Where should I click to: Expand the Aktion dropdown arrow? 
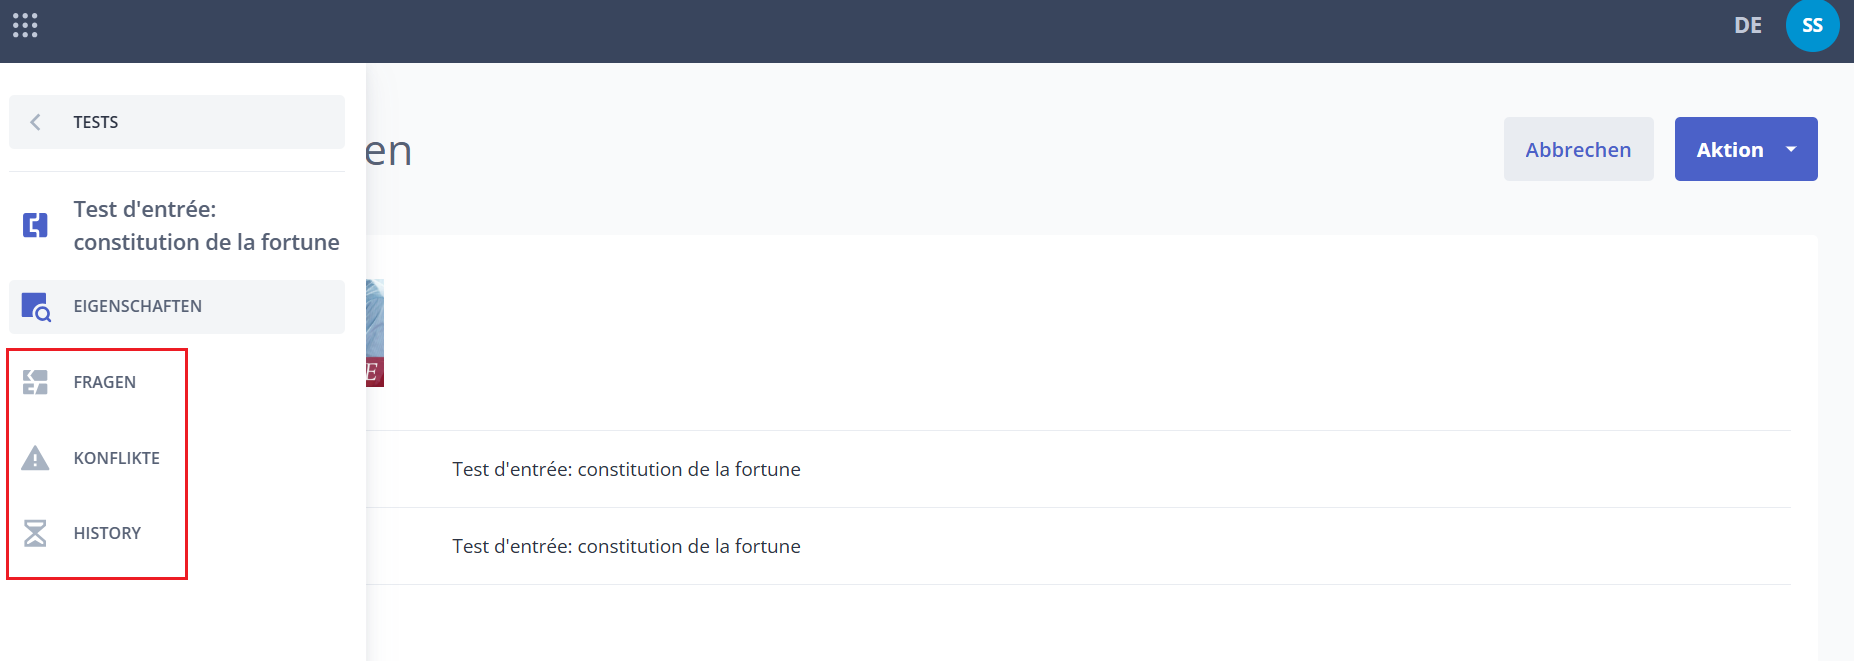(x=1791, y=149)
